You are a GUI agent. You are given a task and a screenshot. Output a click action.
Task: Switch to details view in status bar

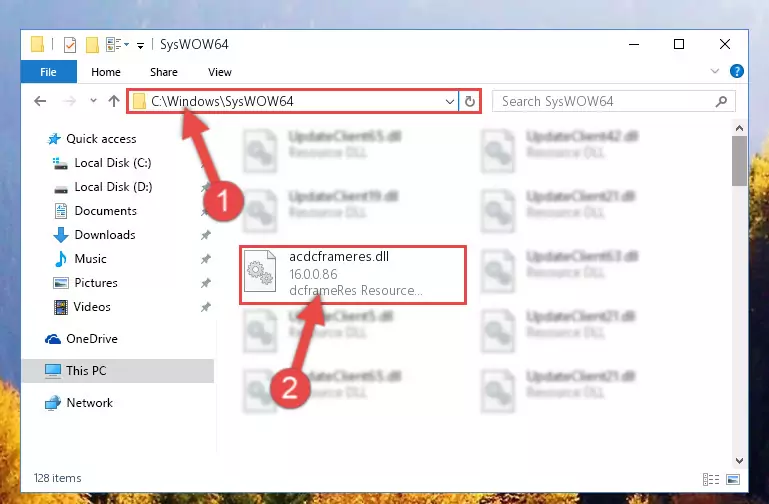[x=711, y=479]
